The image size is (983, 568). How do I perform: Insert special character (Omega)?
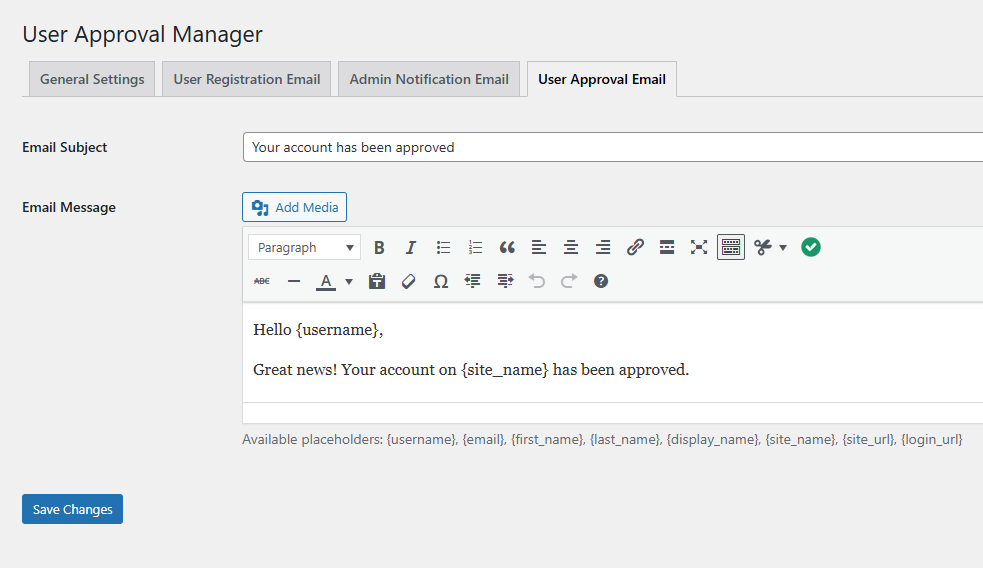[x=440, y=281]
